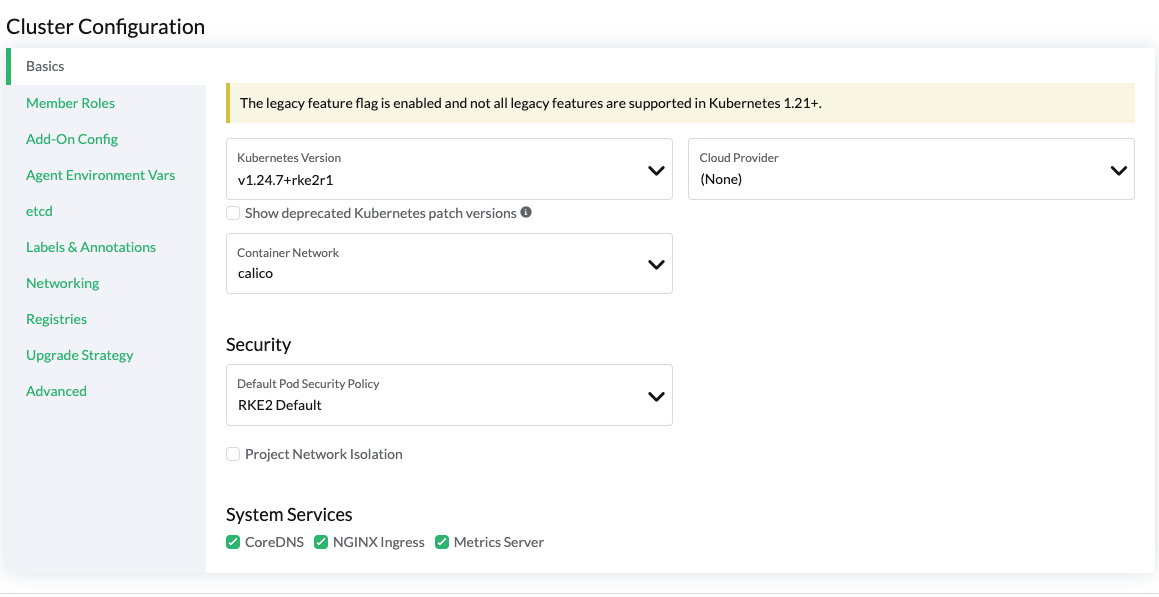Click the Cloud Provider dropdown chevron
The width and height of the screenshot is (1159, 597).
(1118, 170)
